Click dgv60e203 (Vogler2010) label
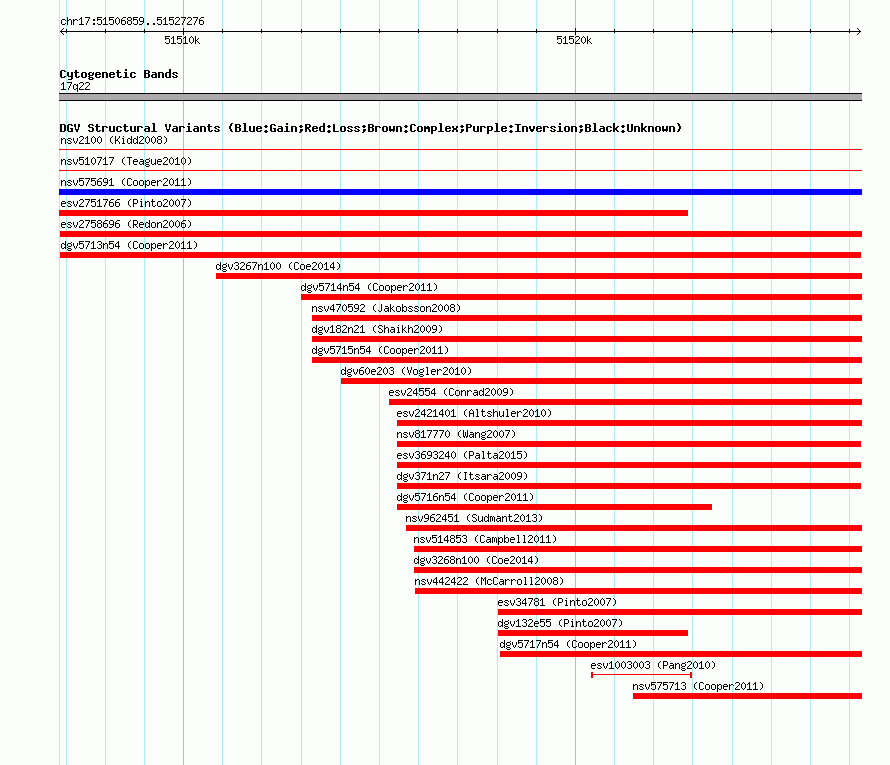This screenshot has width=890, height=765. (406, 371)
